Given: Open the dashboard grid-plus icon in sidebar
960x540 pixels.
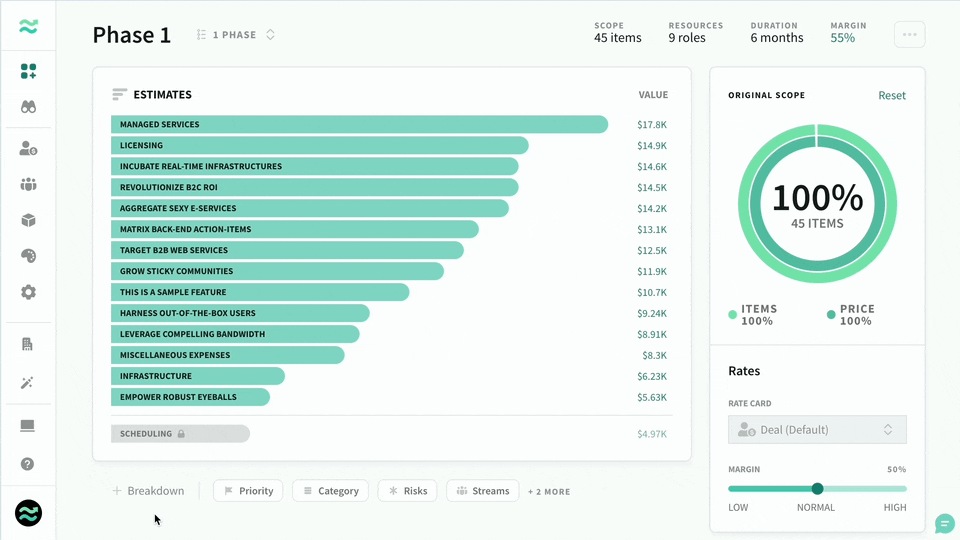Looking at the screenshot, I should (x=28, y=71).
